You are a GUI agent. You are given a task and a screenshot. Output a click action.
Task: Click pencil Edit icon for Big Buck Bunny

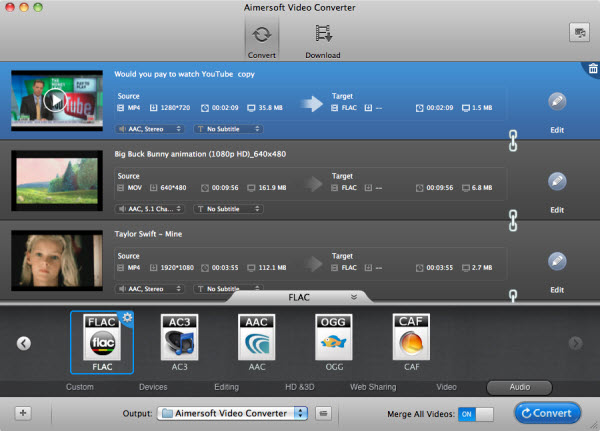tap(557, 181)
